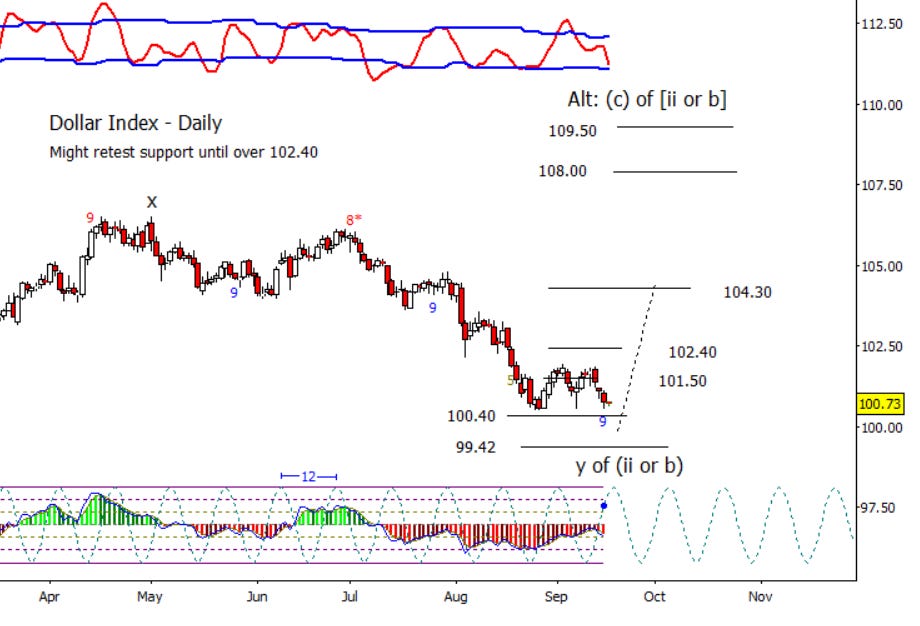Click the 99.42 horizontal support line

click(594, 447)
